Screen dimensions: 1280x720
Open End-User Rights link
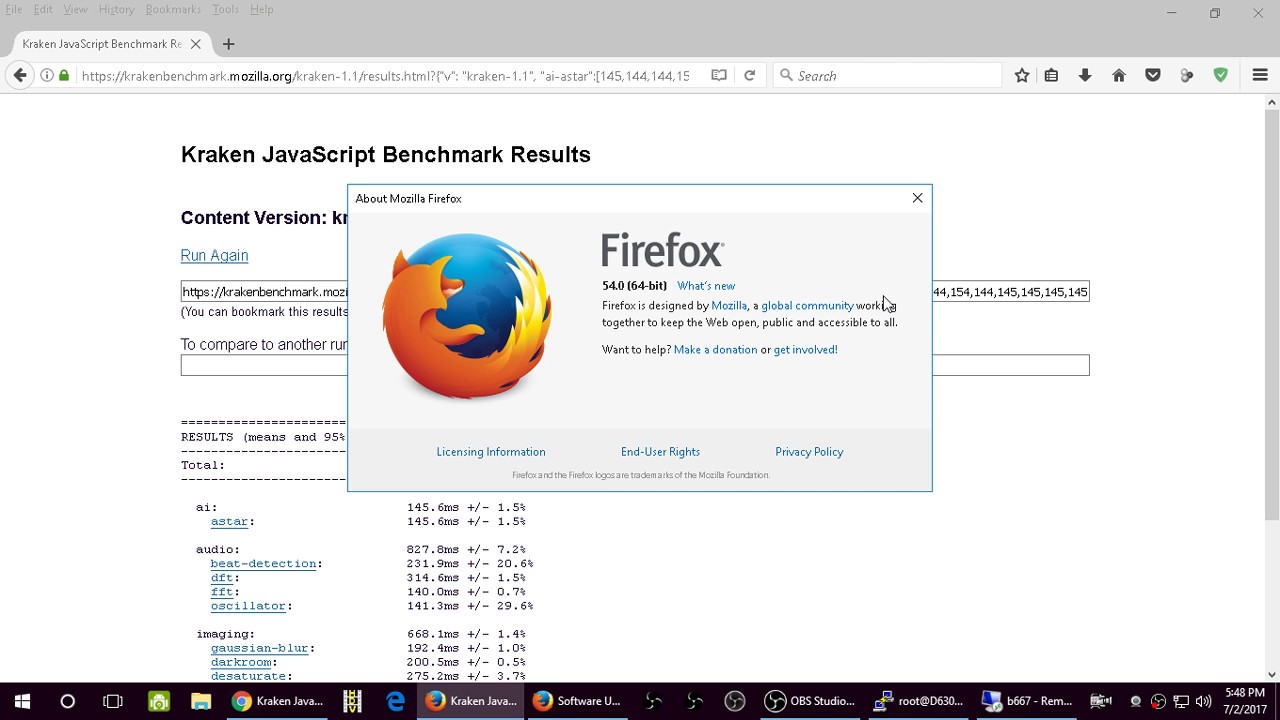pyautogui.click(x=660, y=452)
